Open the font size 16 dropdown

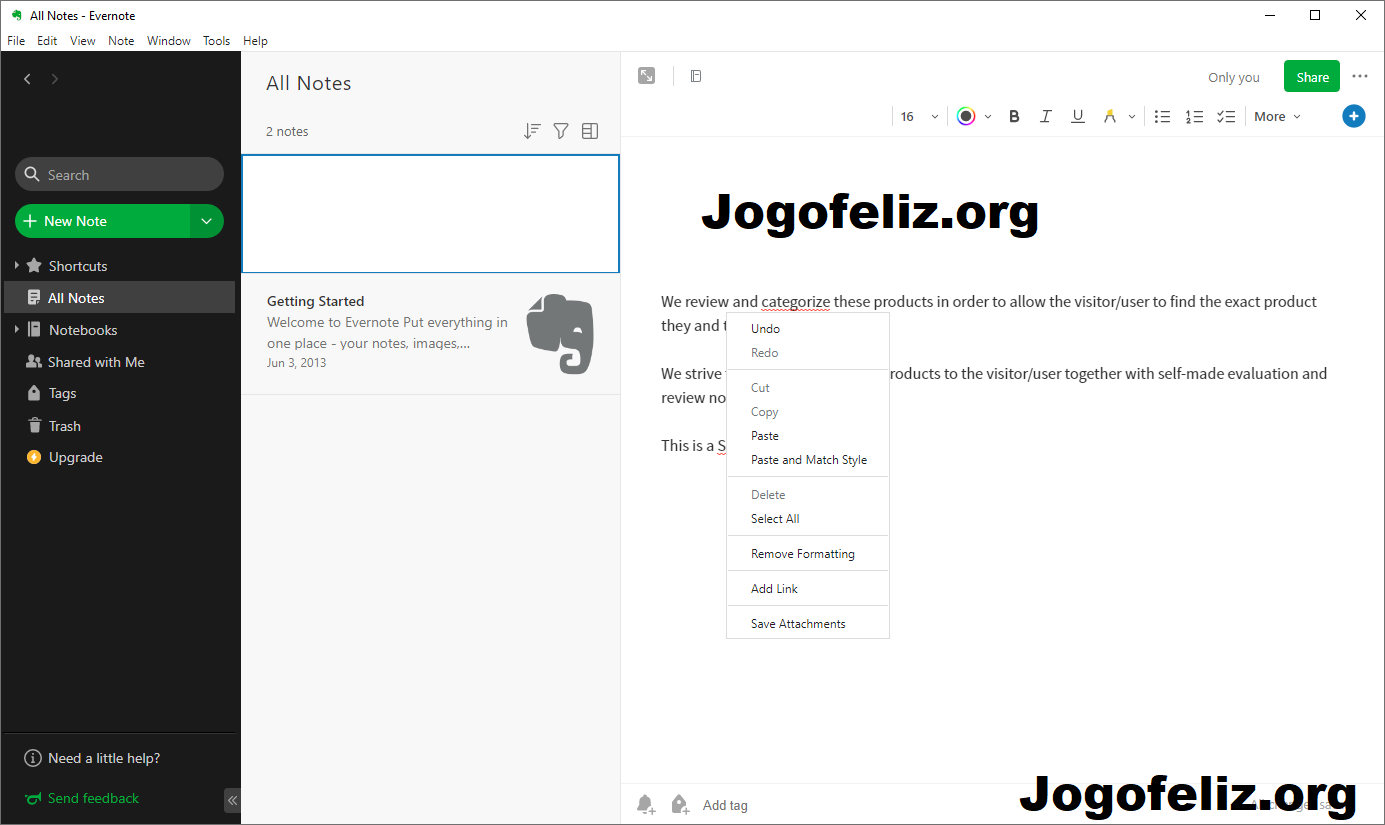coord(920,116)
